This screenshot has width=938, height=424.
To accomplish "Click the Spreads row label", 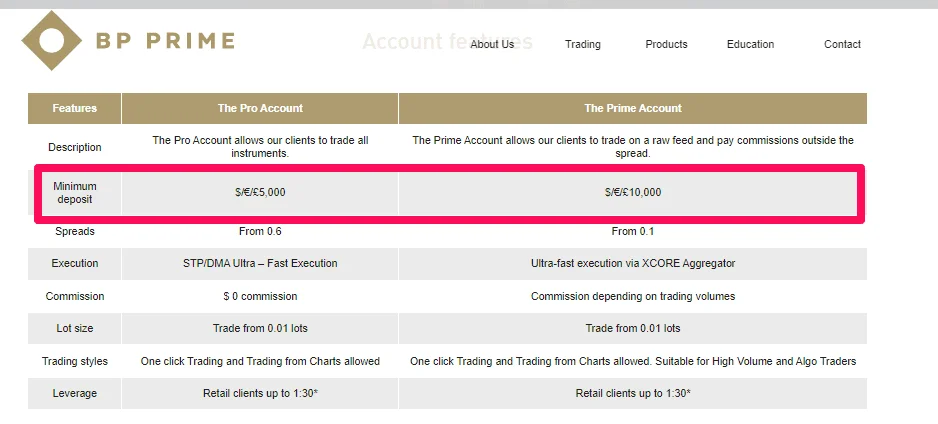I will point(75,231).
